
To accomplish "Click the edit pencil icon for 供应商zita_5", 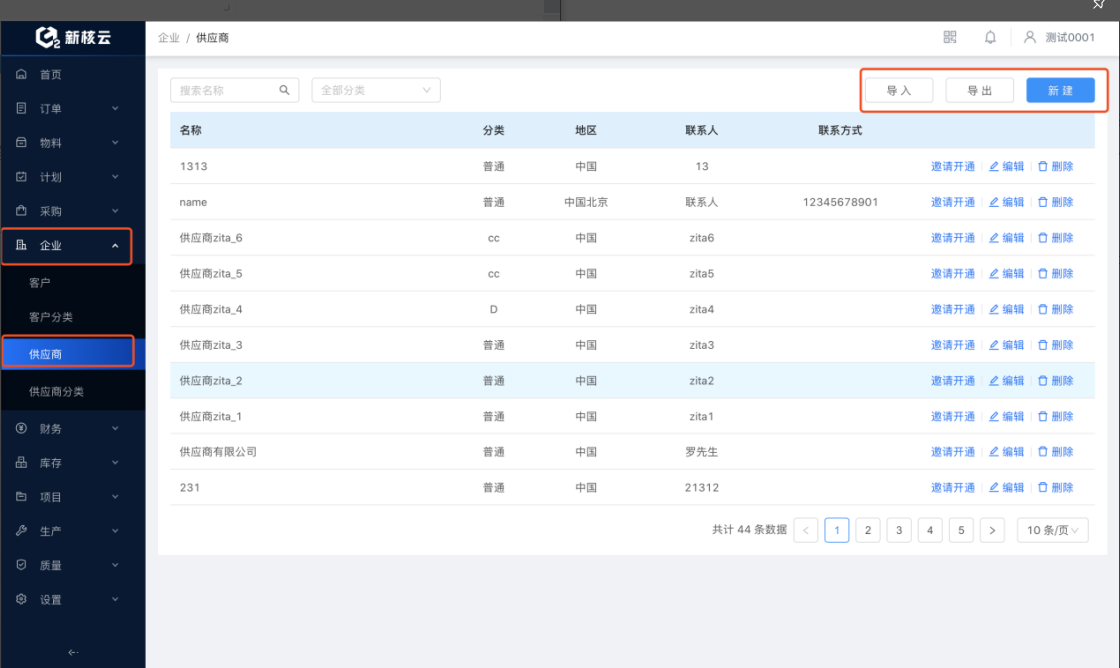I will (x=994, y=274).
